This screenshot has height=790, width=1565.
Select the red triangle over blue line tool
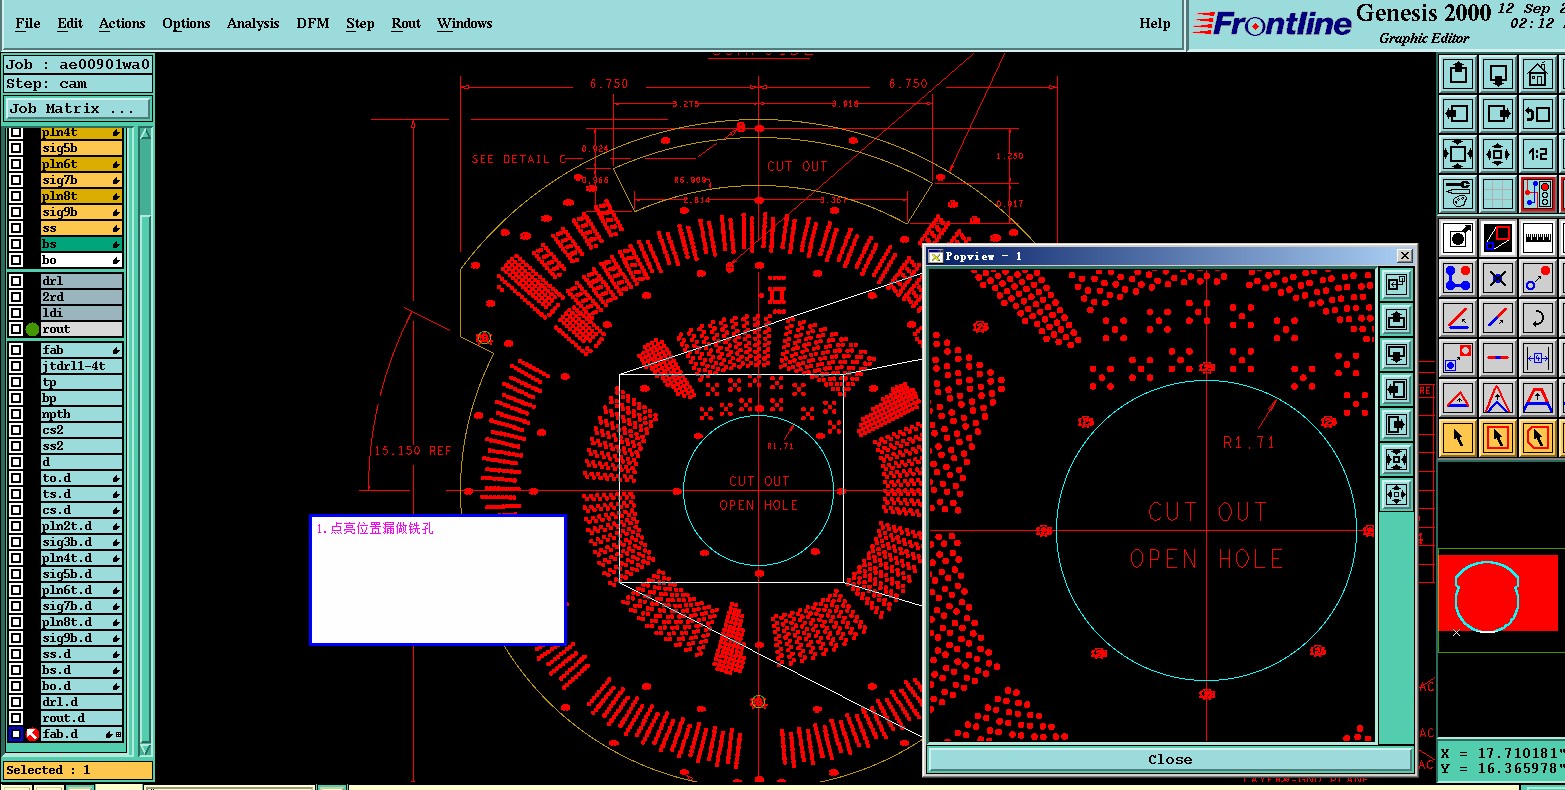pos(1458,398)
